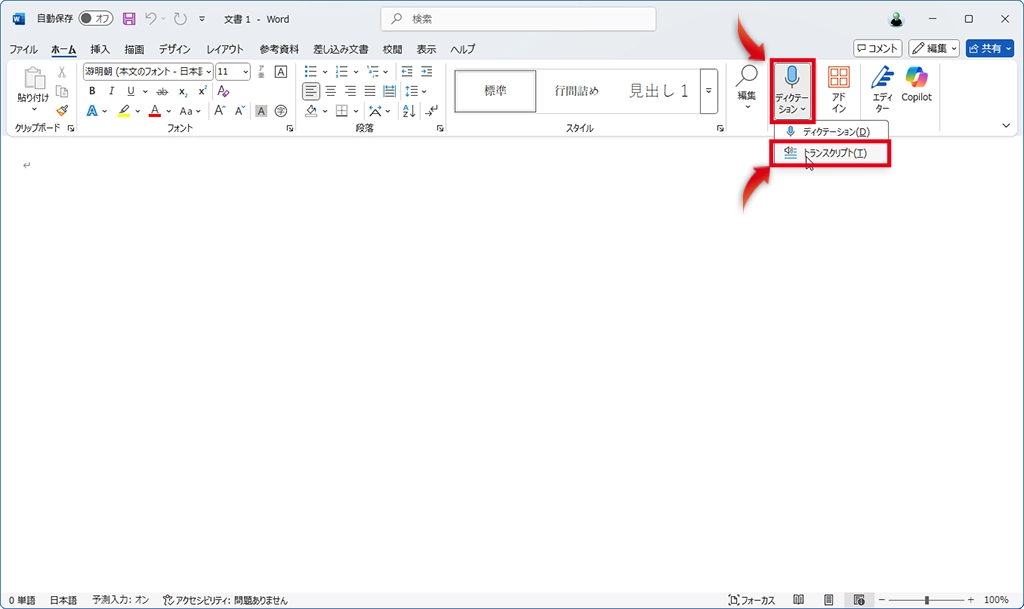The image size is (1024, 609).
Task: Toggle subscript formatting
Action: click(183, 91)
